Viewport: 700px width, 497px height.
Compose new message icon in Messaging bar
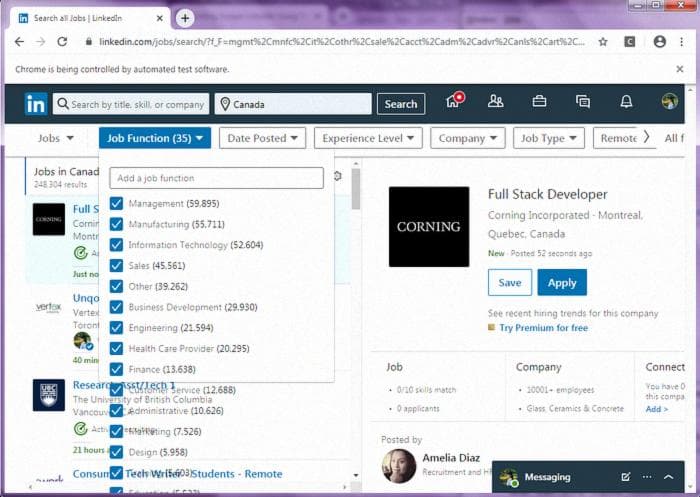[626, 476]
